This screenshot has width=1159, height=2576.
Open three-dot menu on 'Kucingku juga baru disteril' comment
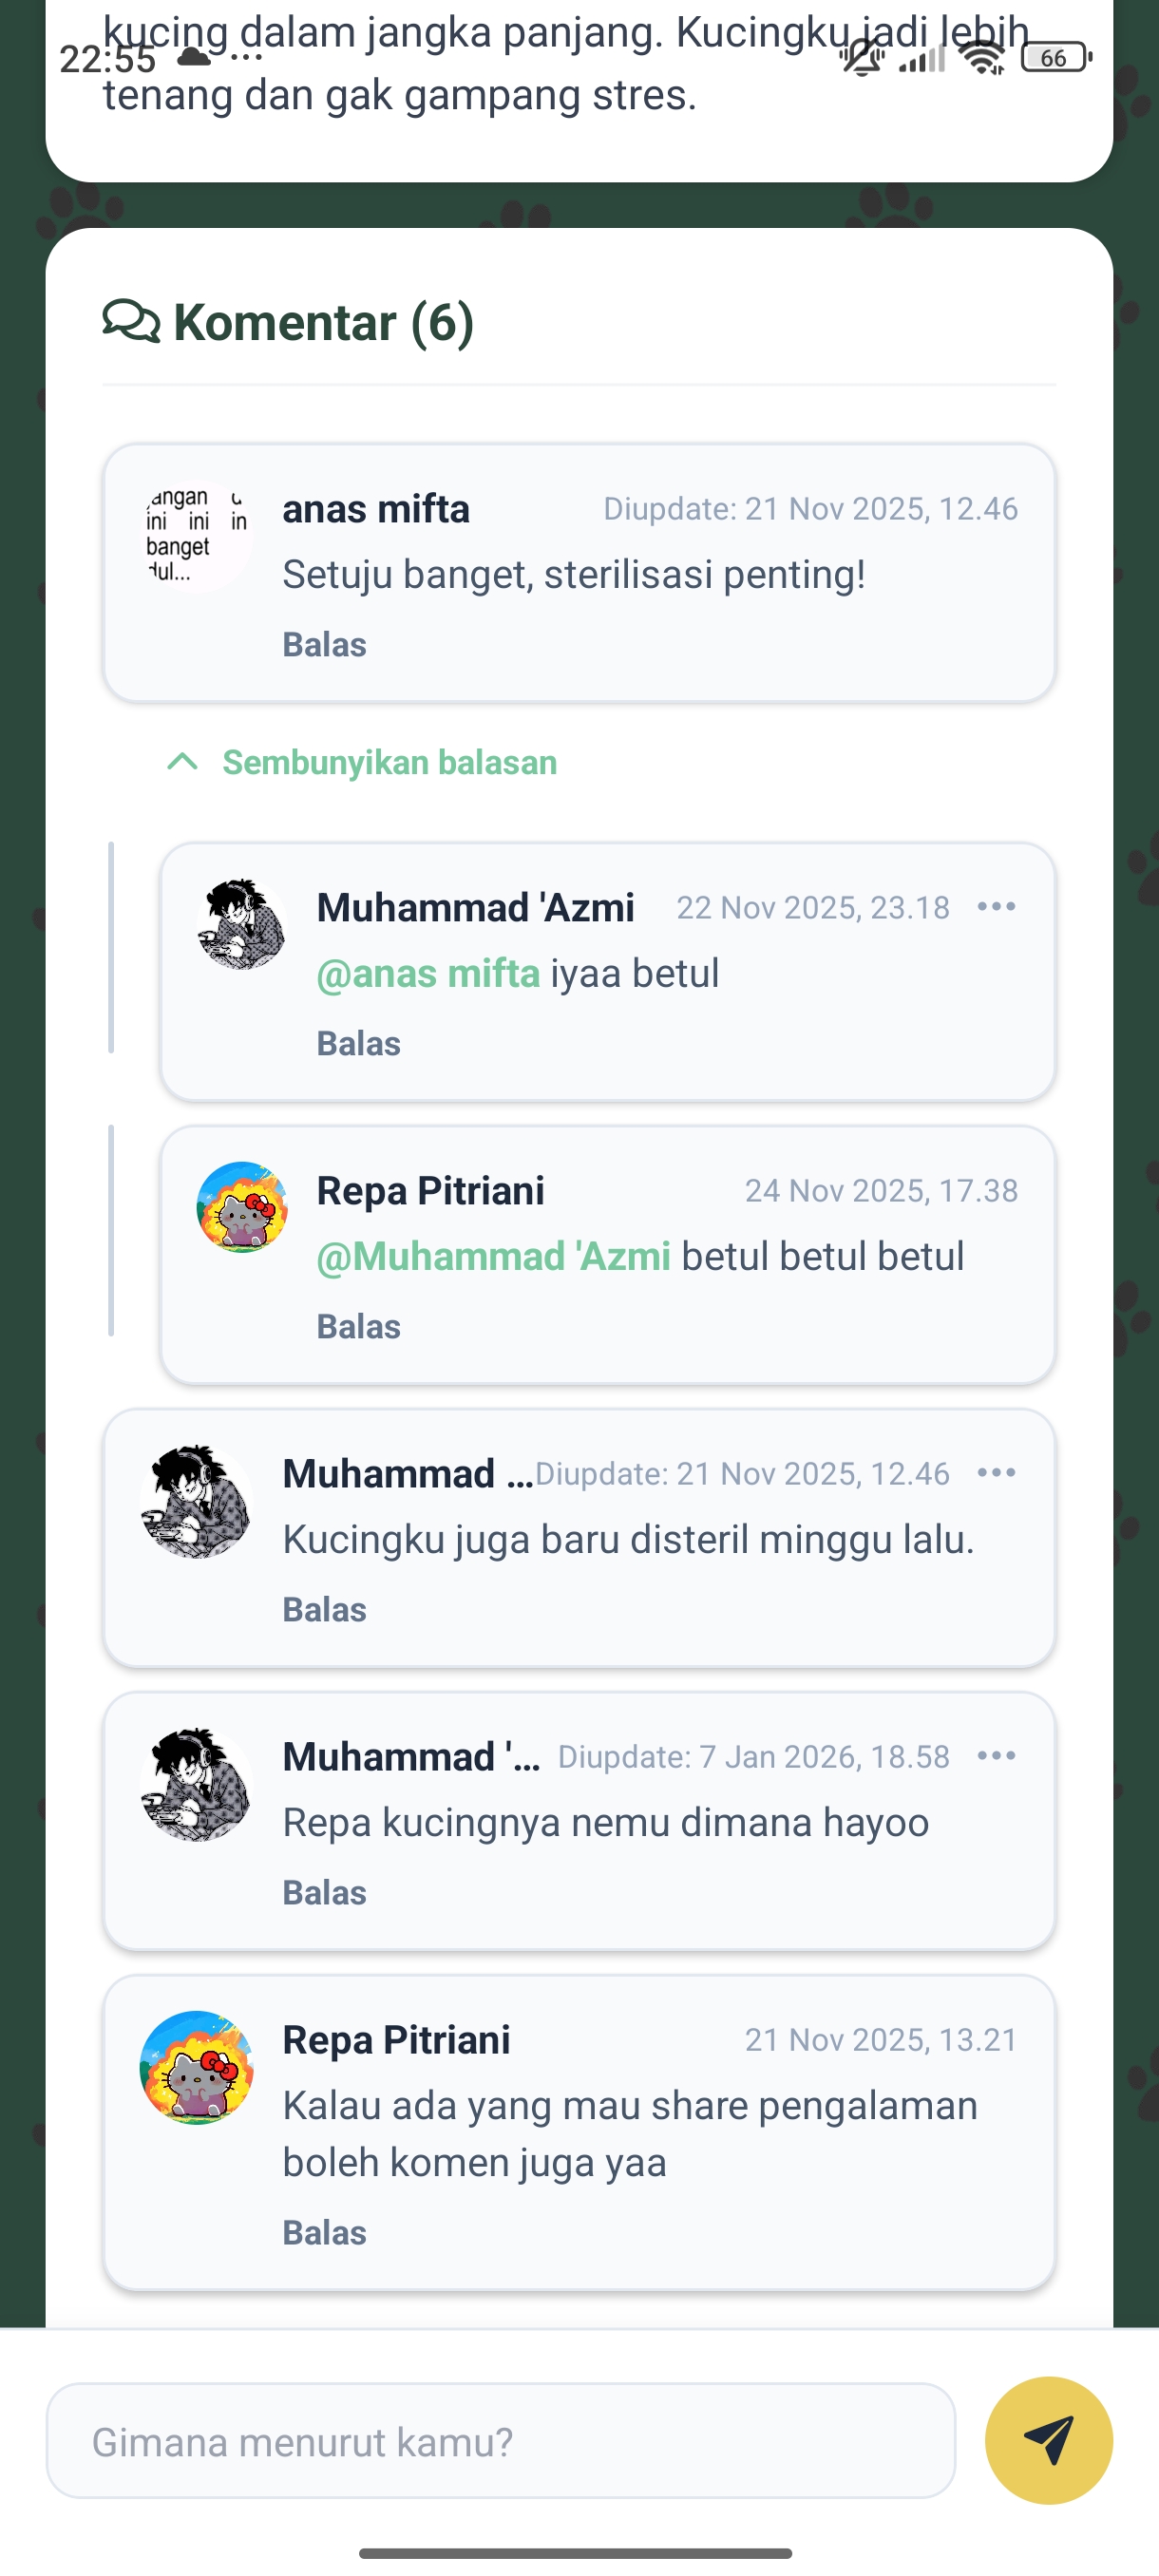tap(996, 1473)
